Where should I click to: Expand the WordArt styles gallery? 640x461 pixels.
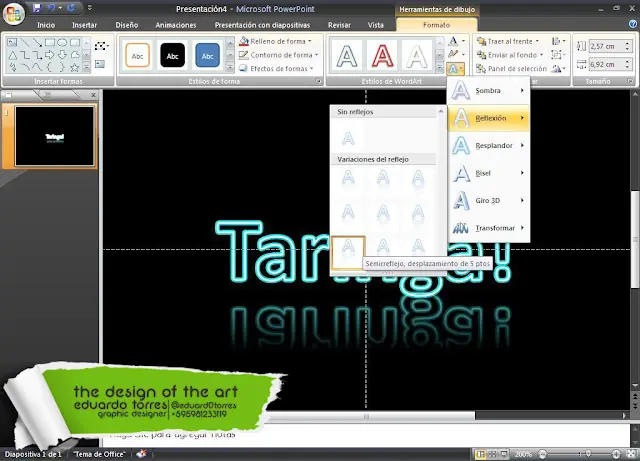pyautogui.click(x=440, y=68)
